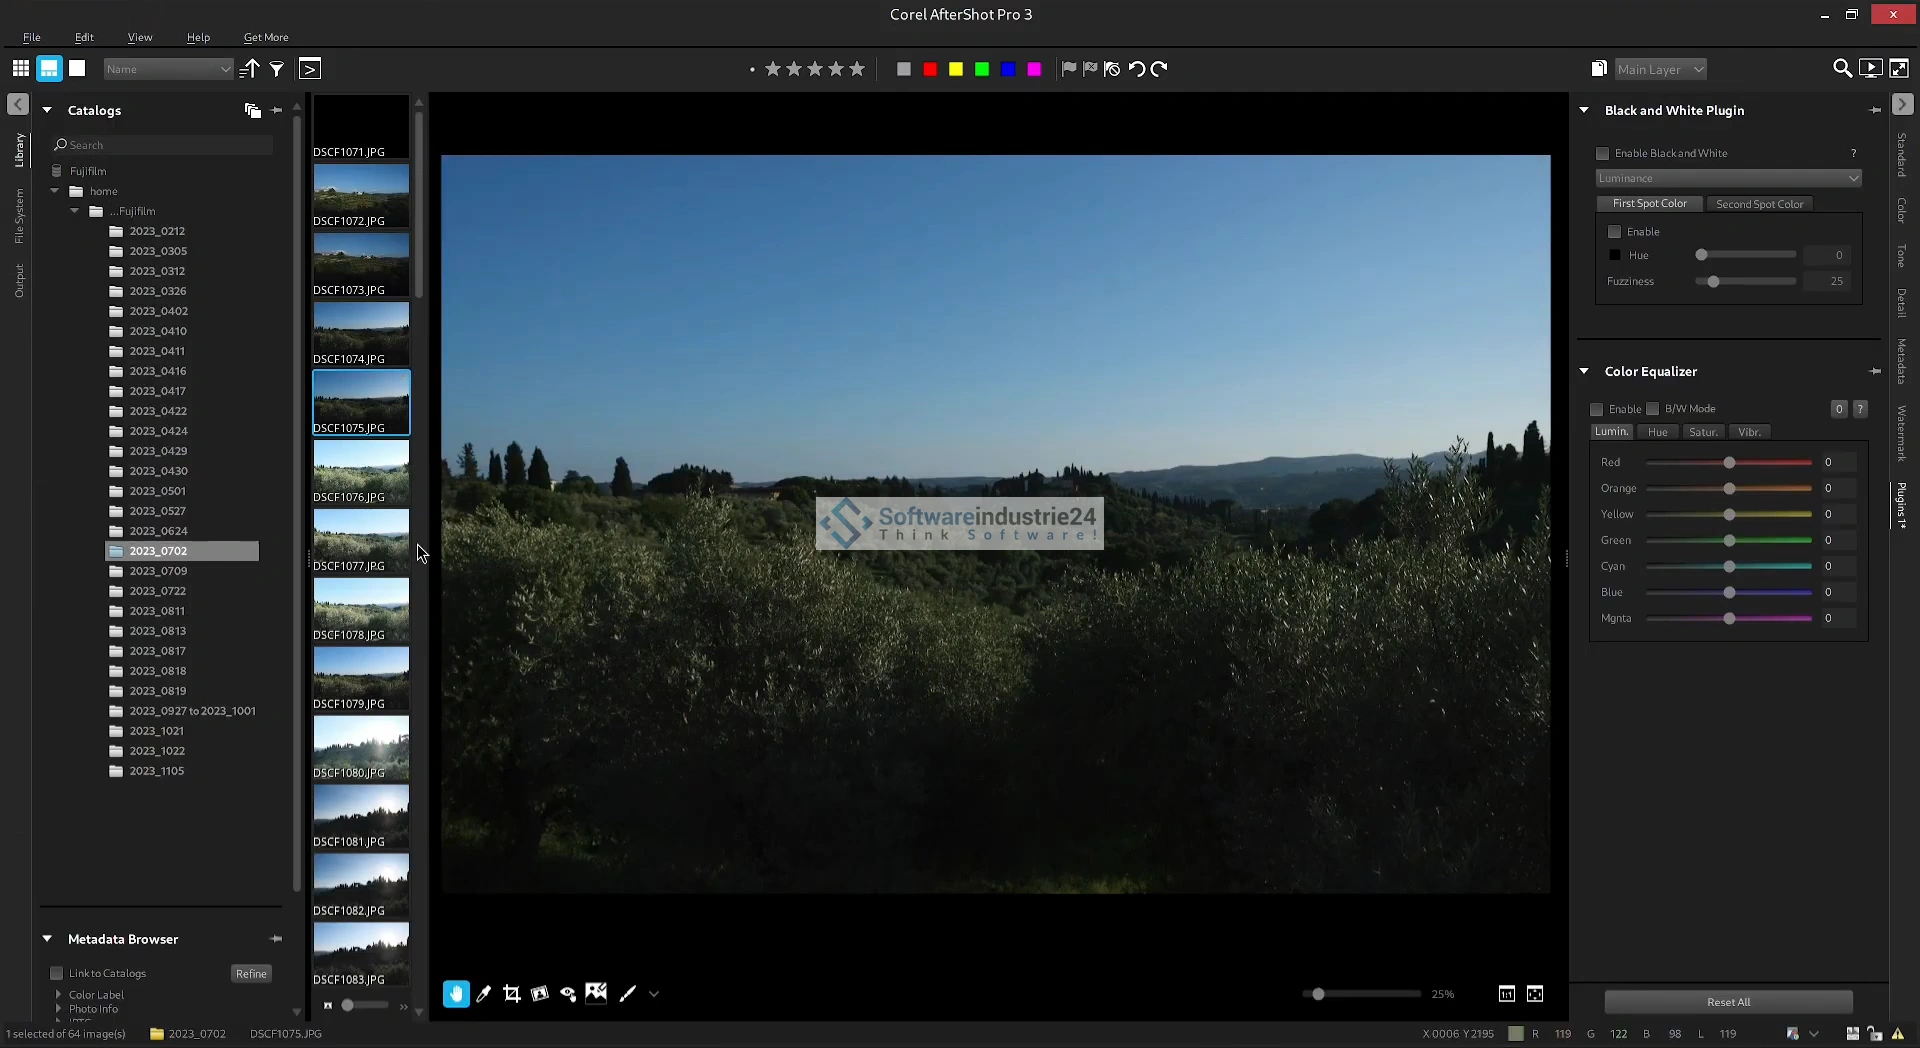
Task: Open the Luminance dropdown
Action: [1728, 178]
